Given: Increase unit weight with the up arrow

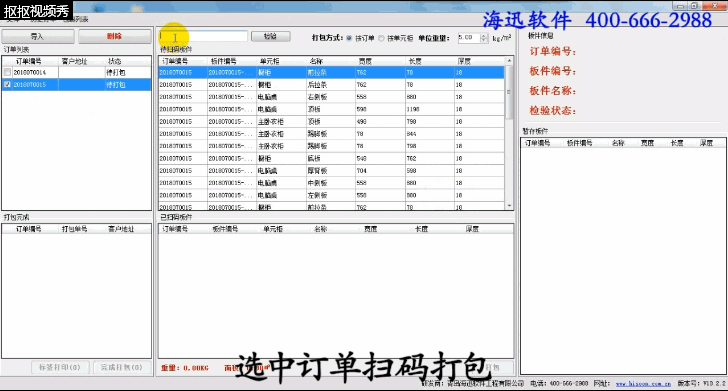Looking at the screenshot, I should tap(484, 35).
